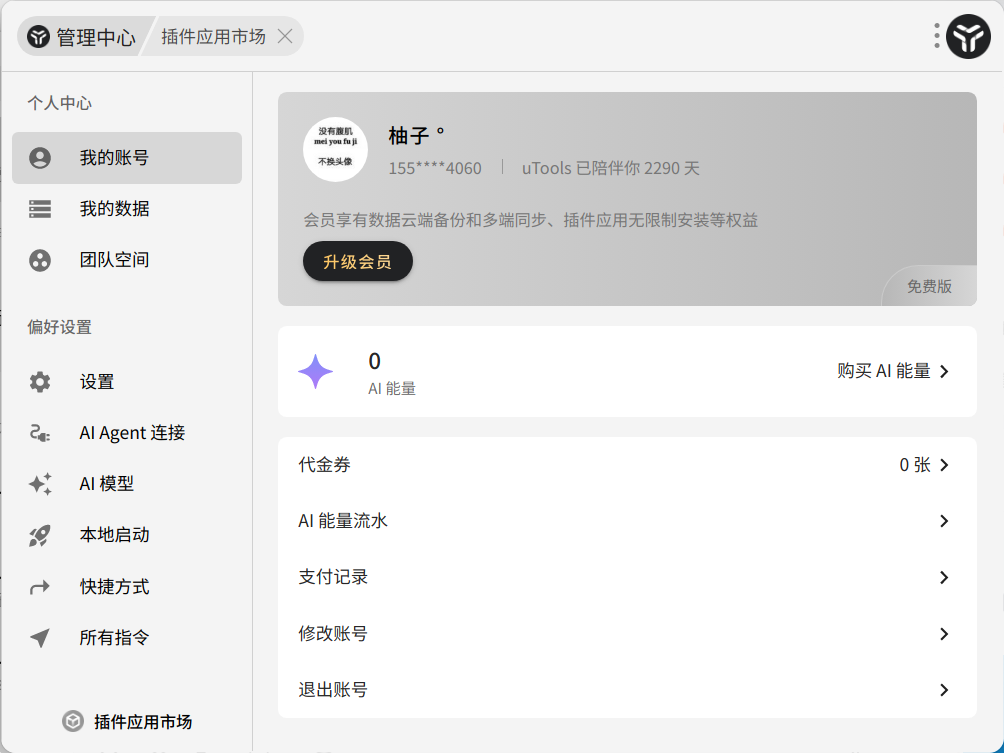Viewport: 1004px width, 753px height.
Task: Open 我的数据 in the sidebar
Action: [127, 209]
